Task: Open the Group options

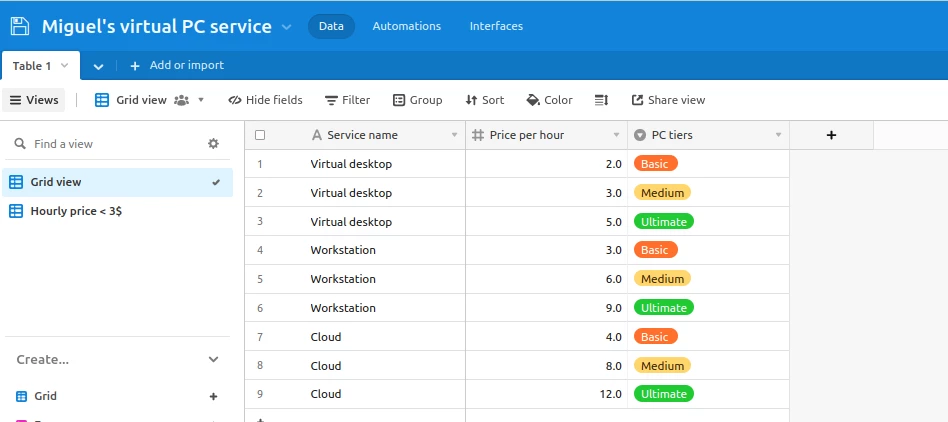Action: [418, 100]
